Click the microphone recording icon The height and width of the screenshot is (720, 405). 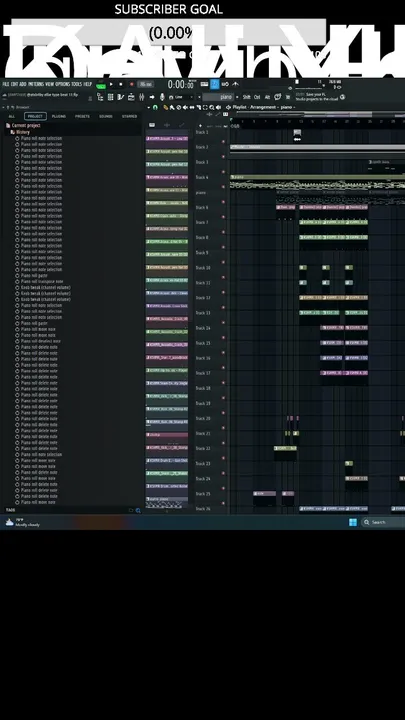162,97
